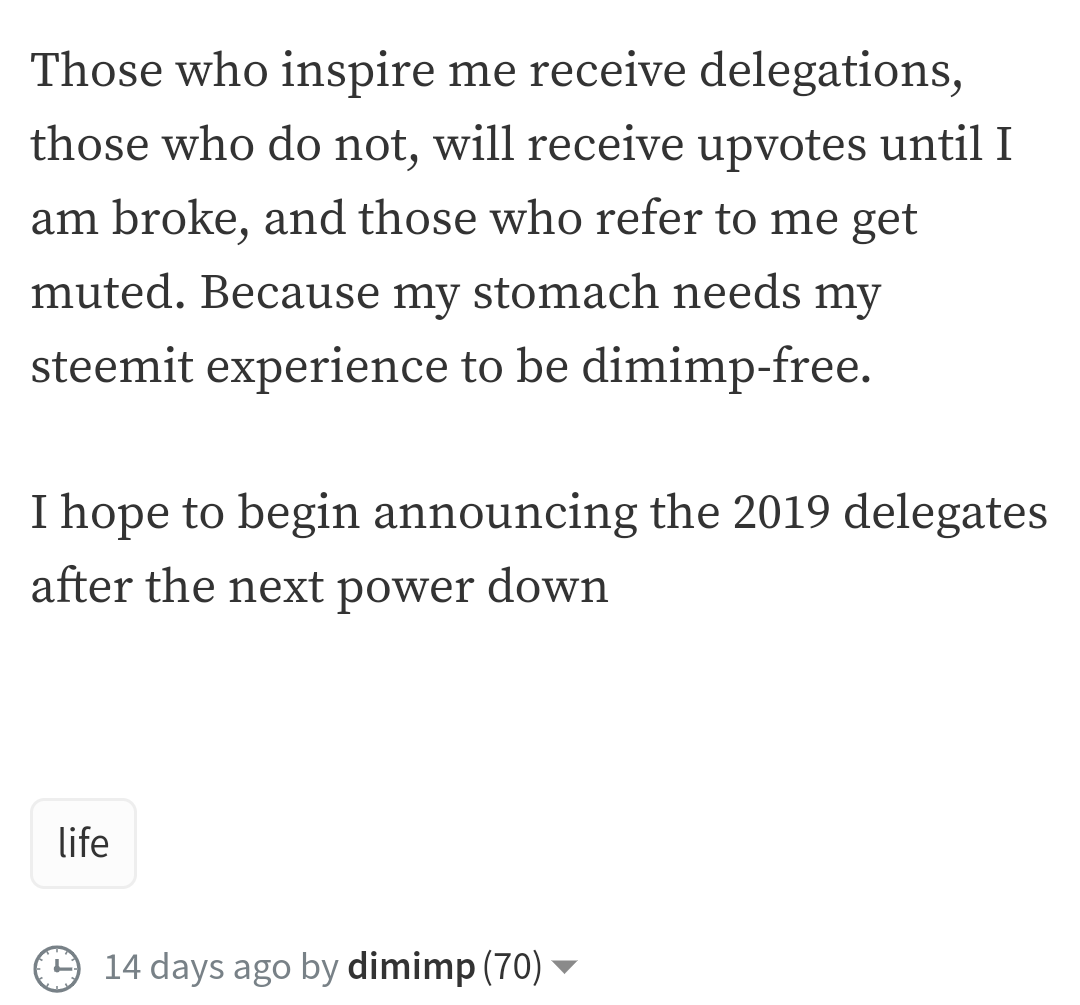Click the words "power down" ending the post

[472, 587]
